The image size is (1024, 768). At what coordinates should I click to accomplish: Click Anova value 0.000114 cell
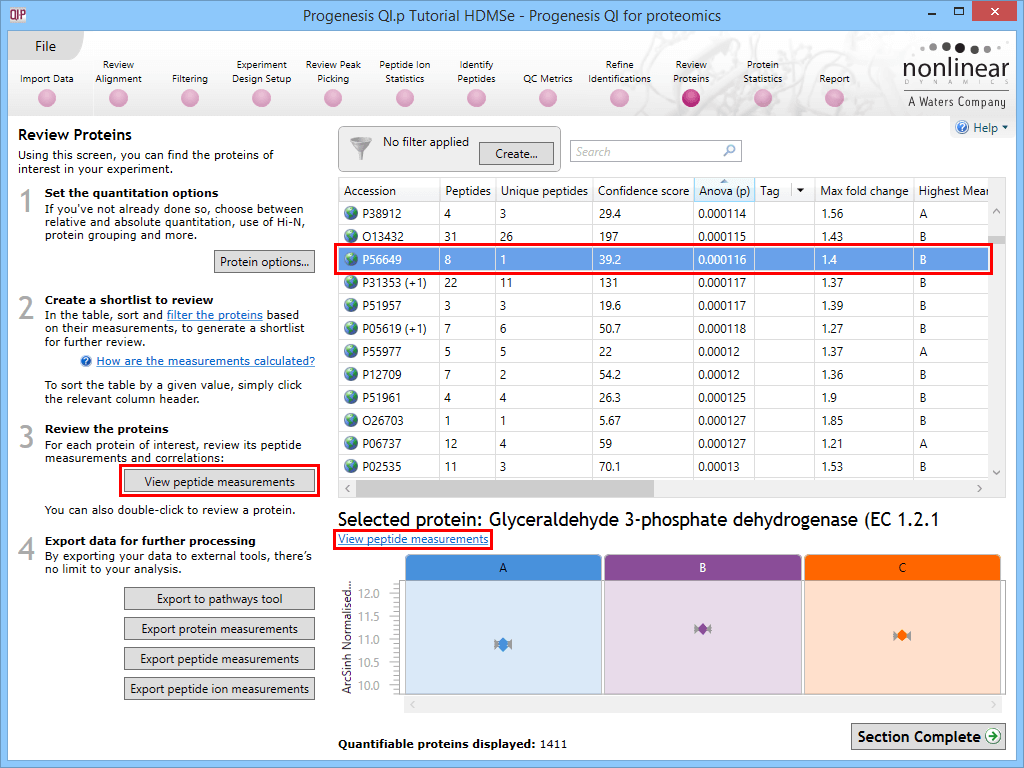pos(724,214)
